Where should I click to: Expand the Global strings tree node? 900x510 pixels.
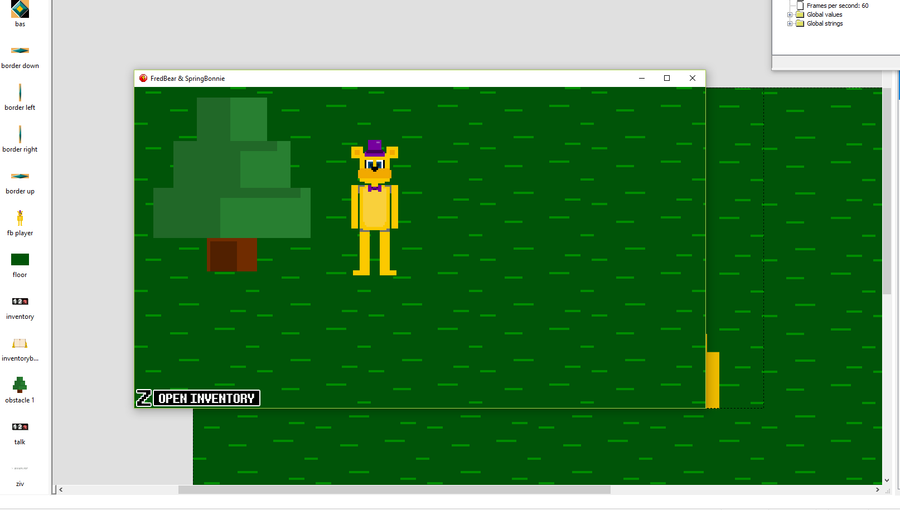pos(790,24)
